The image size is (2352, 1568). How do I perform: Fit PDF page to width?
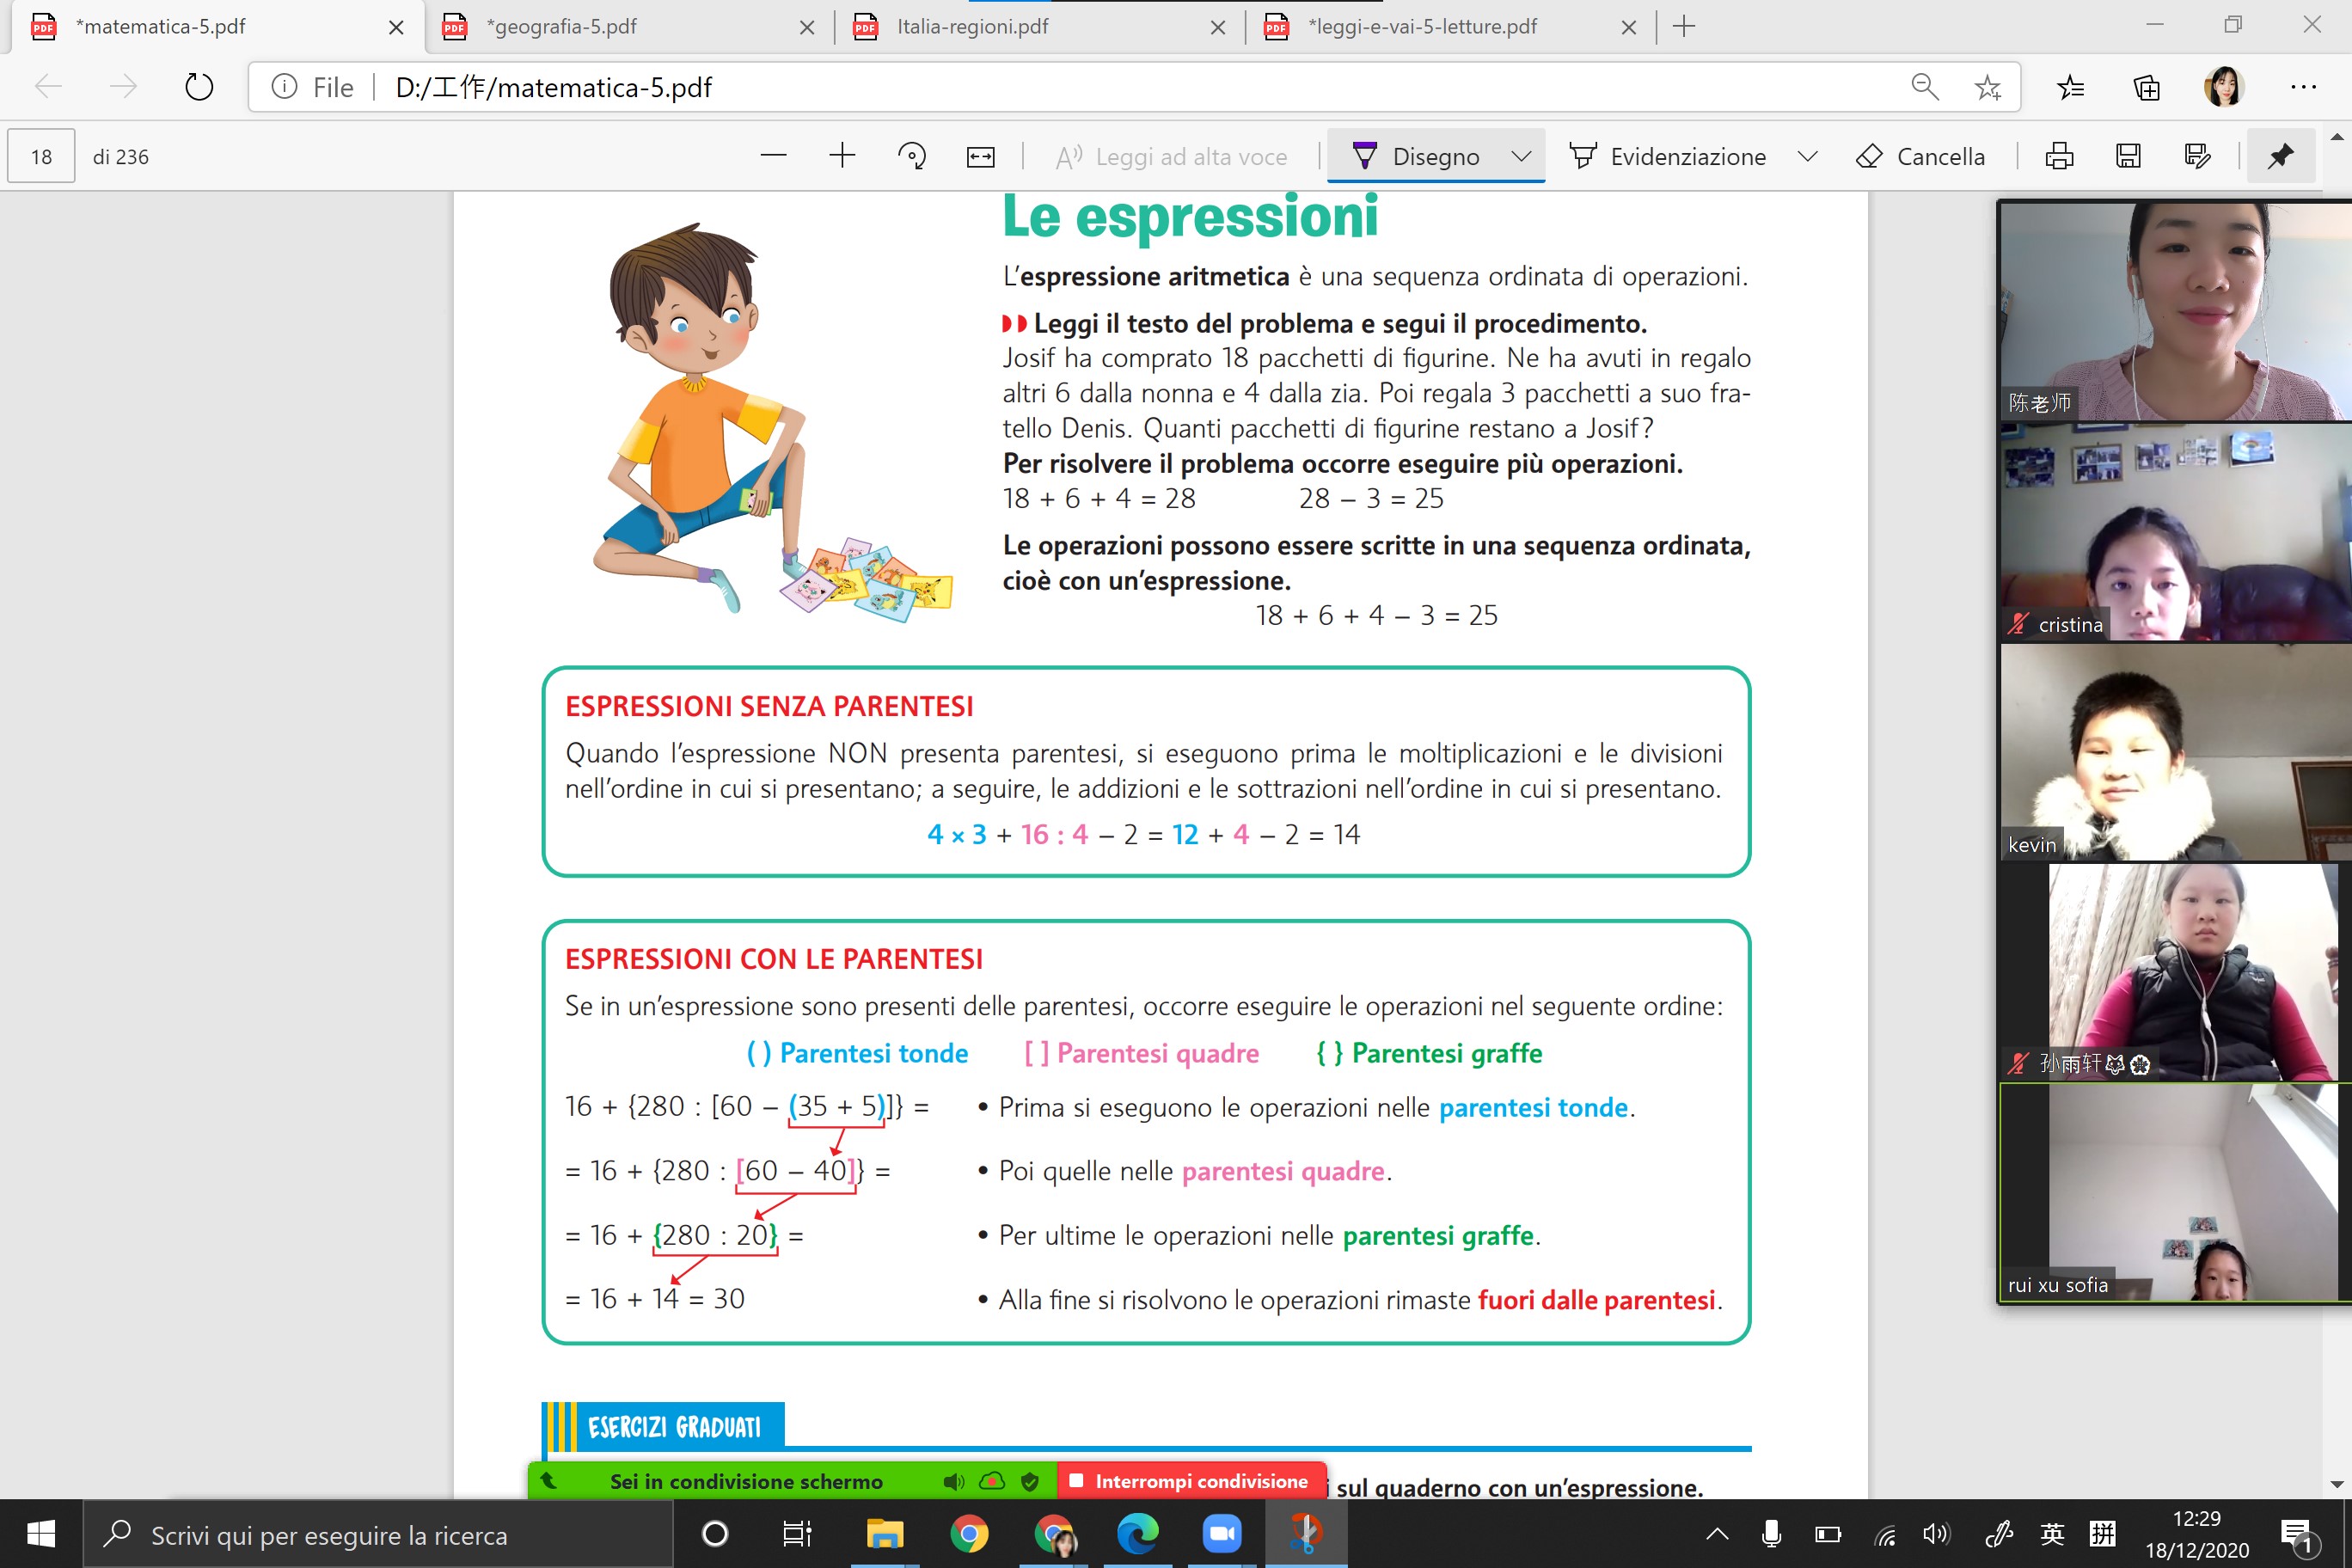pyautogui.click(x=980, y=156)
